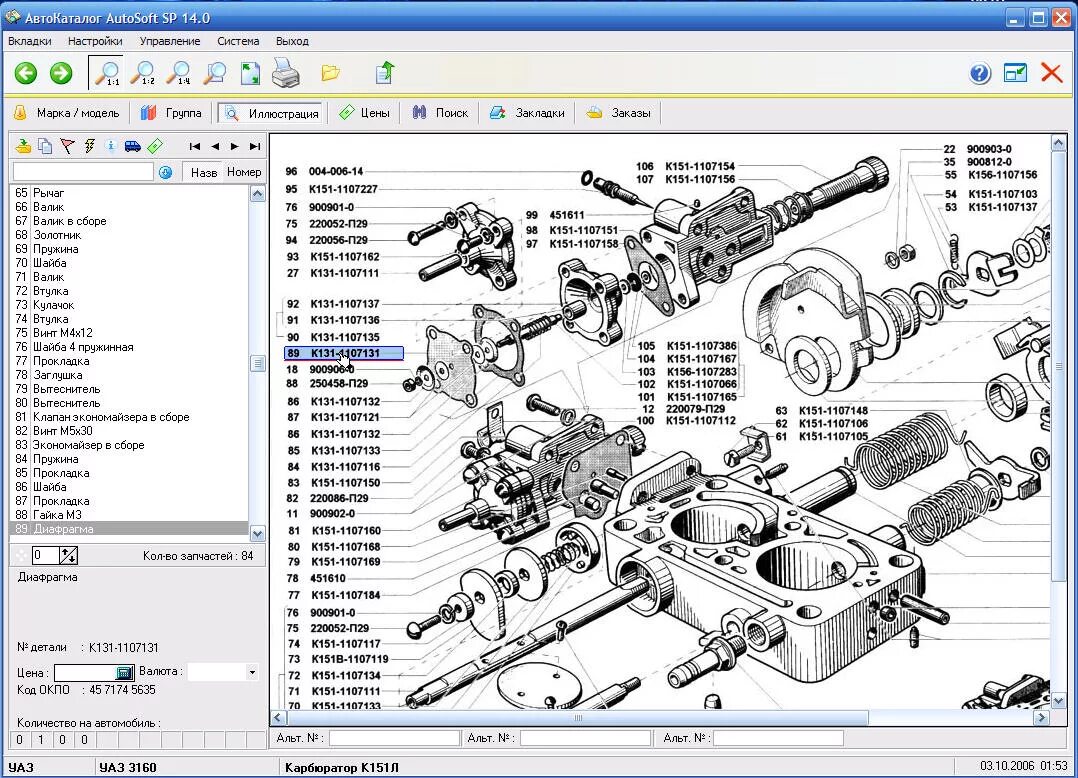Viewport: 1078px width, 778px height.
Task: Click the window layout toggle icon
Action: click(x=1015, y=72)
